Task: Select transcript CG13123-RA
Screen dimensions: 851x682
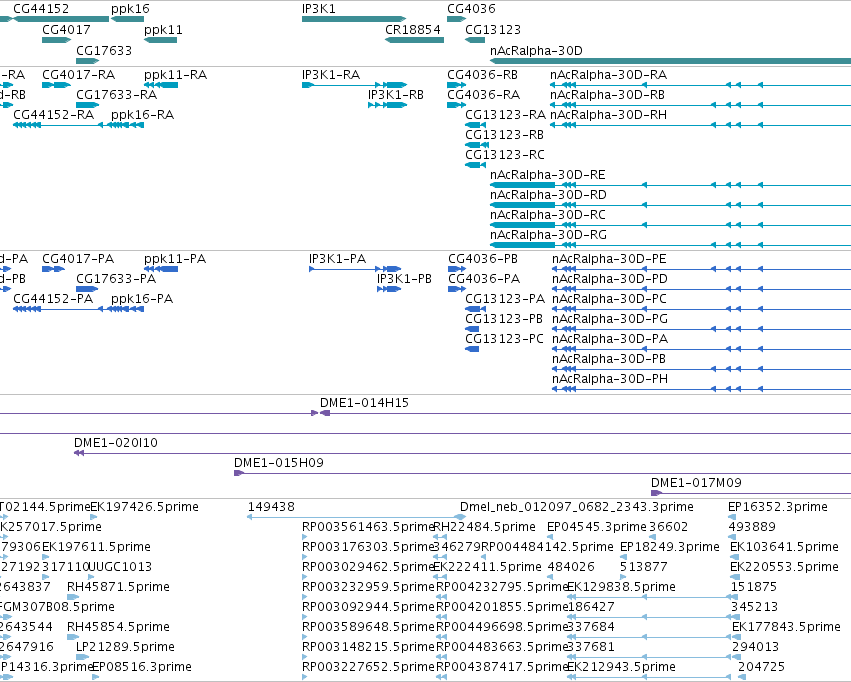Action: pos(505,114)
